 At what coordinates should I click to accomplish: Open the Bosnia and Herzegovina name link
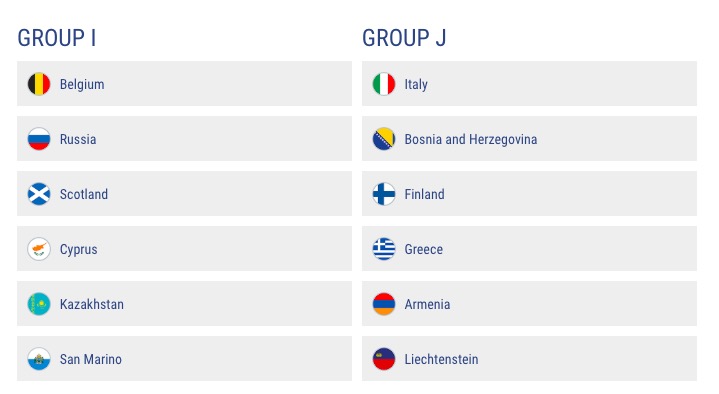click(471, 139)
